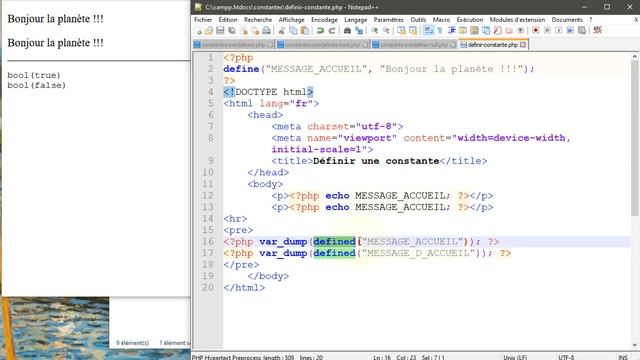Screen dimensions: 640x360
Task: Toggle synchronized horizontal scrolling icon
Action: [413, 31]
